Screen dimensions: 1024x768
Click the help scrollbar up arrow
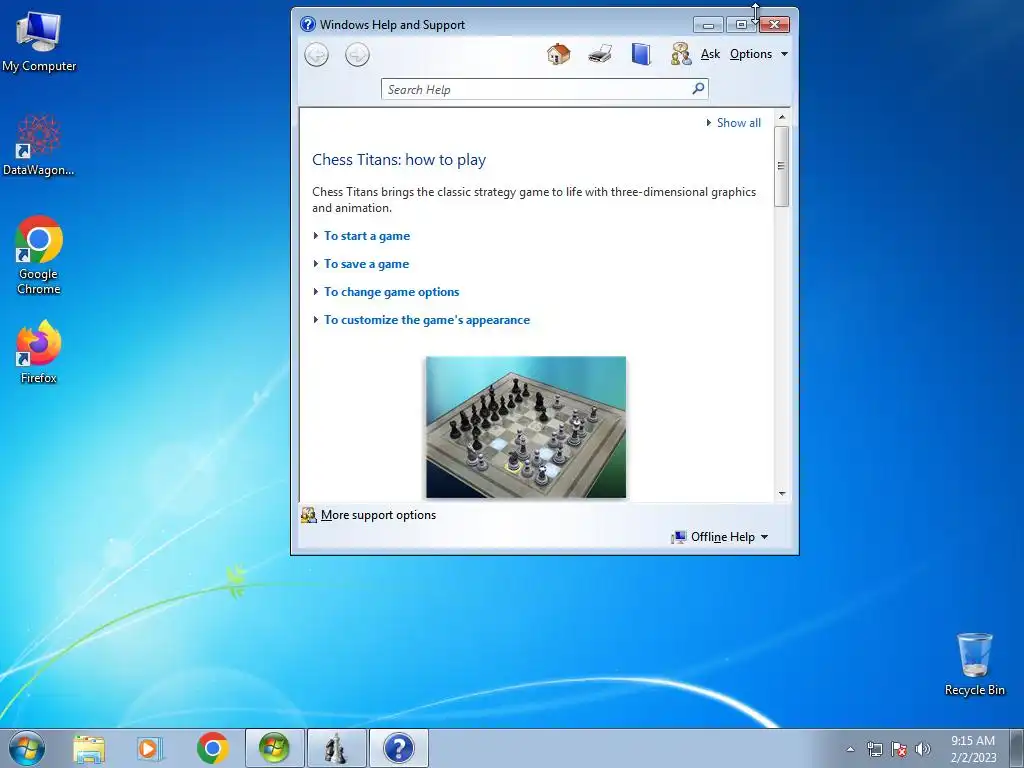[782, 117]
